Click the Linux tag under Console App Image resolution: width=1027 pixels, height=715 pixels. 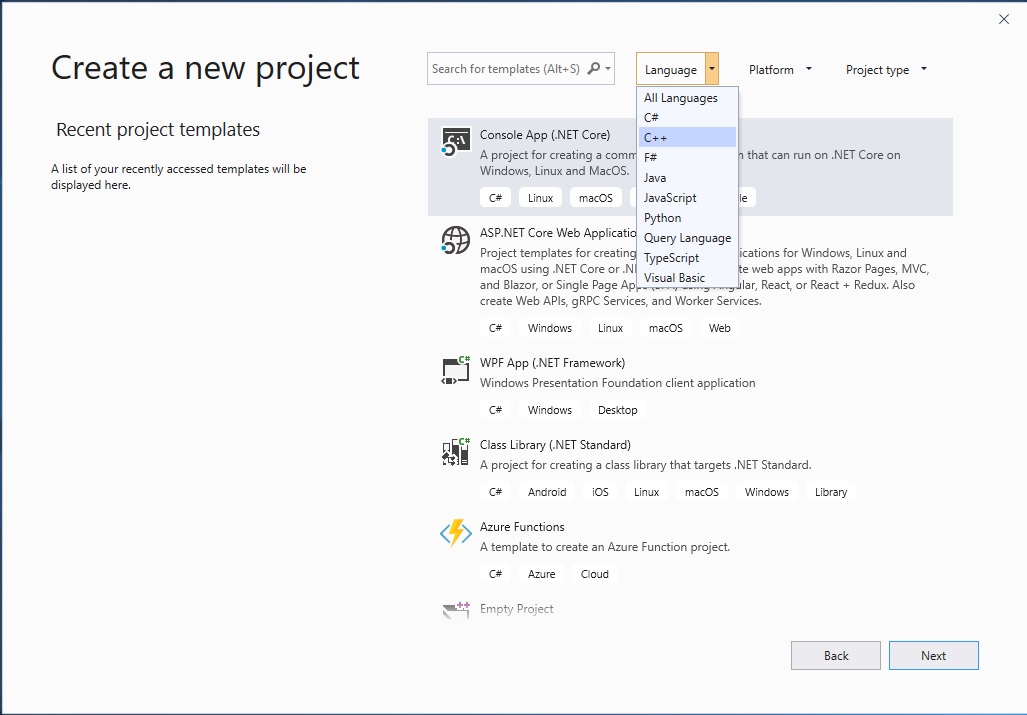[x=540, y=198]
